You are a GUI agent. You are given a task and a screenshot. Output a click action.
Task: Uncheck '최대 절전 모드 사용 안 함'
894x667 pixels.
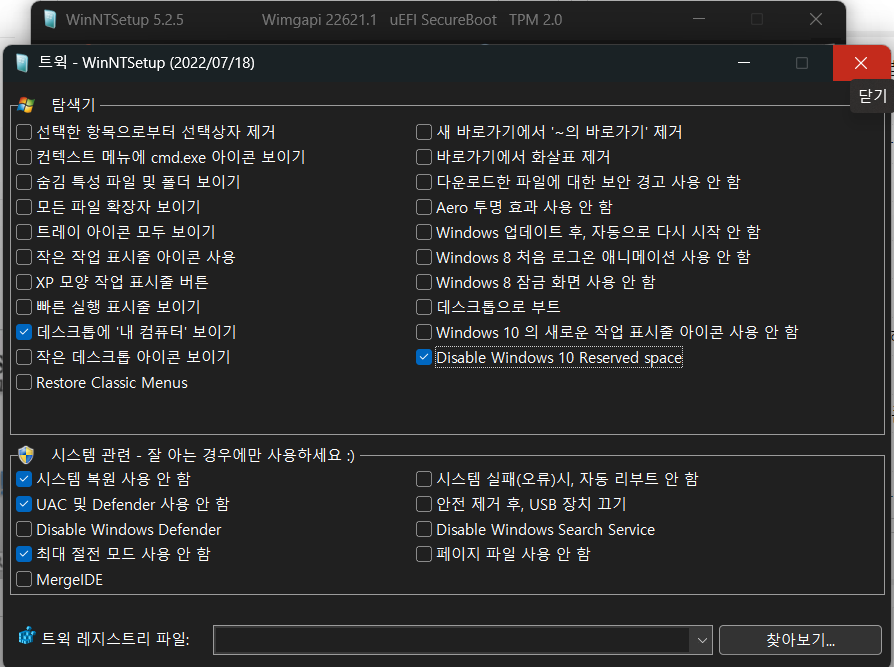coord(24,554)
